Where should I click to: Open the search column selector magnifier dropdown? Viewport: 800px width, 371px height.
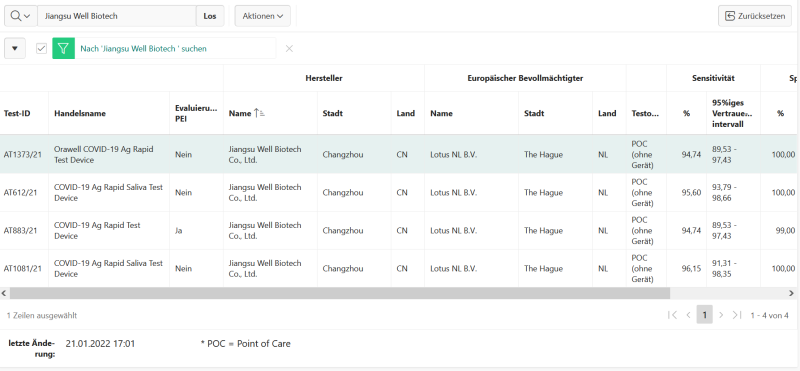(x=20, y=16)
